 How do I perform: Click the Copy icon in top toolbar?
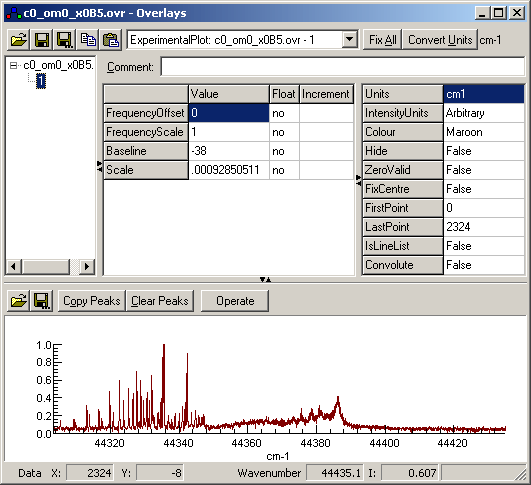(88, 40)
